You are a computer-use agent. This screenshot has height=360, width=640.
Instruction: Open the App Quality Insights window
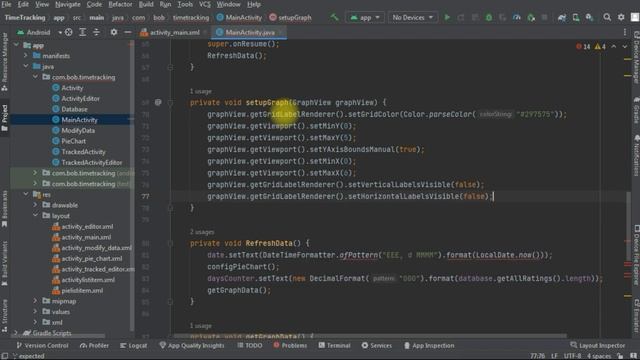click(x=192, y=345)
